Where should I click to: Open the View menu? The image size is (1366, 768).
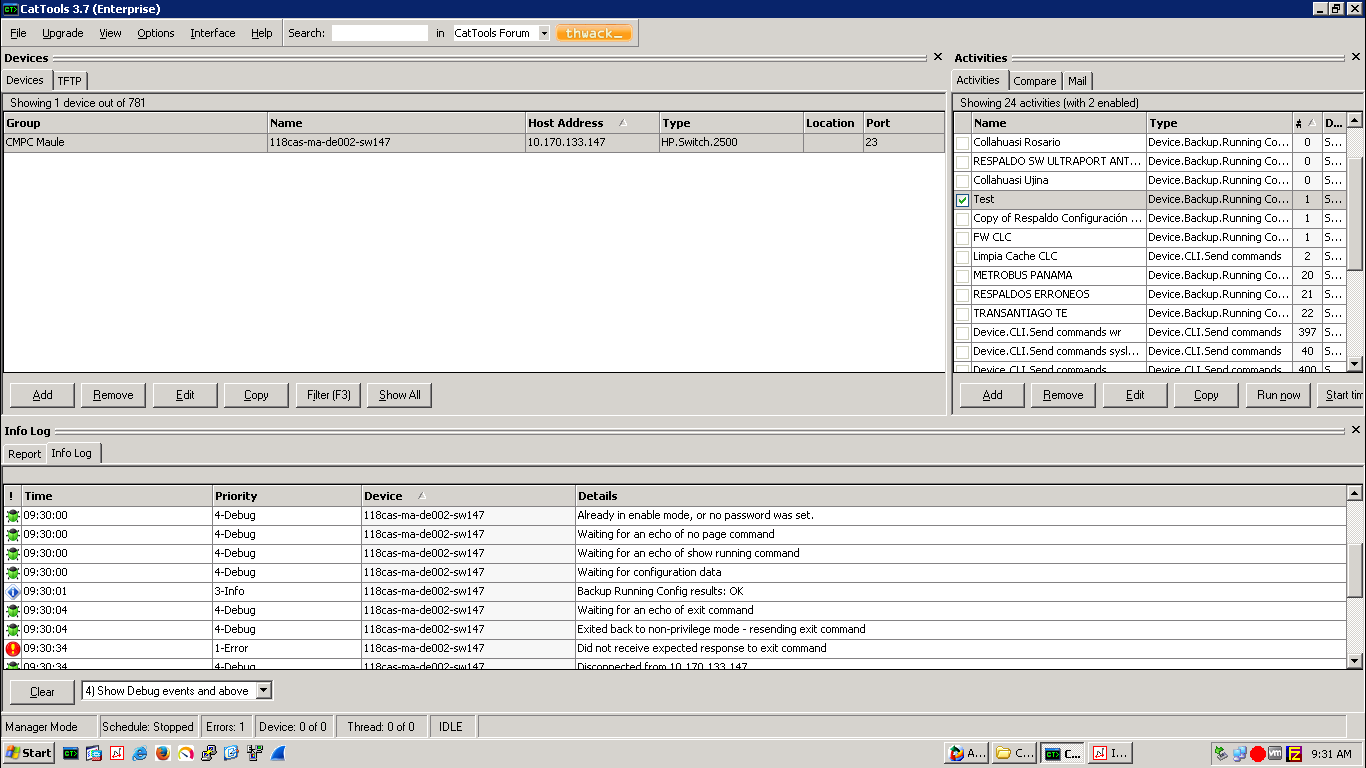(110, 33)
